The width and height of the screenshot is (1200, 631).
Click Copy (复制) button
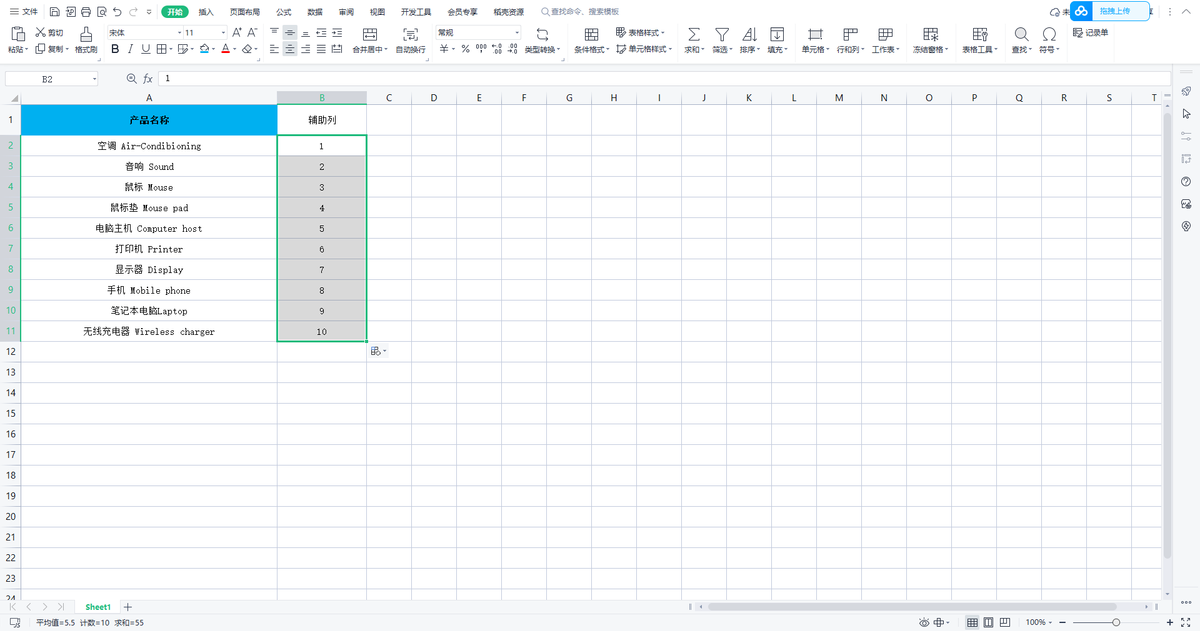(x=52, y=48)
